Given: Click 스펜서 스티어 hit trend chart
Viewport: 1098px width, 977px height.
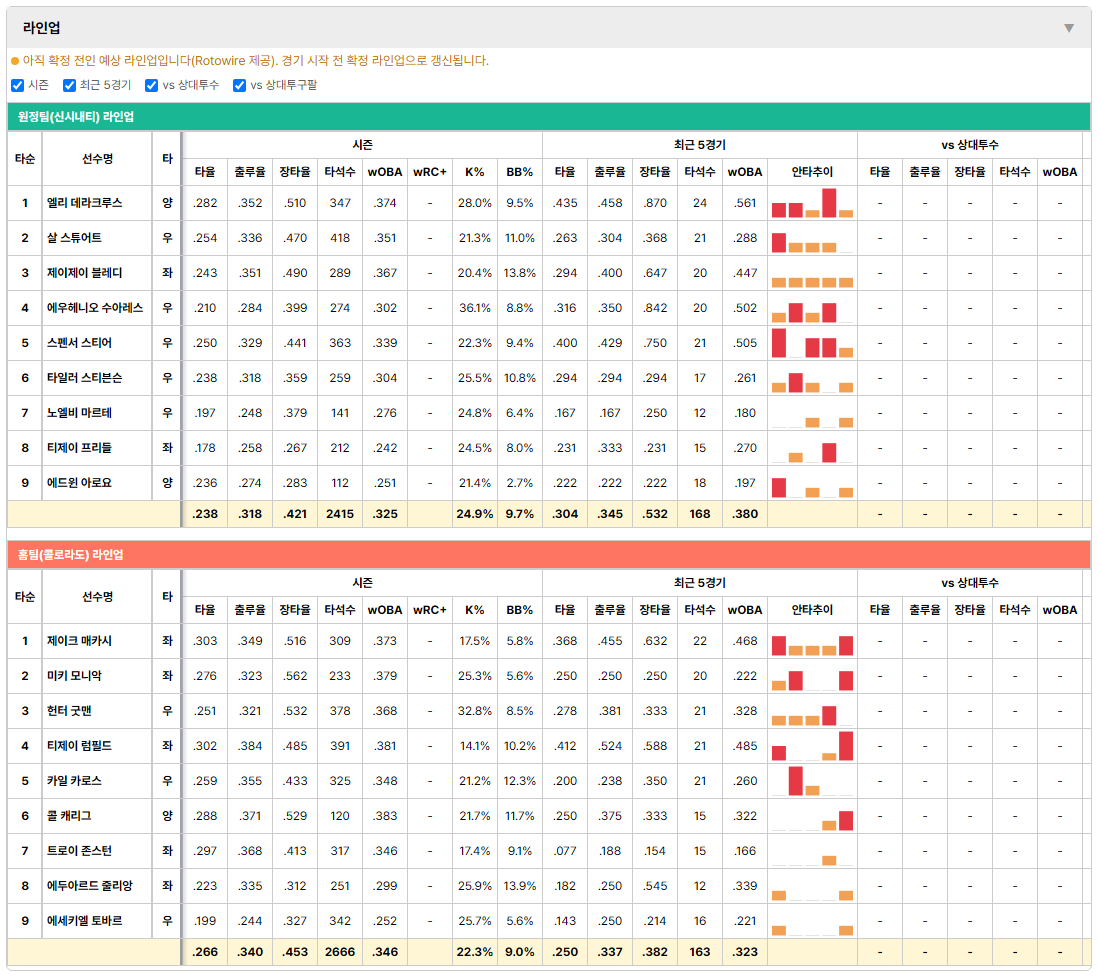Looking at the screenshot, I should pos(812,343).
